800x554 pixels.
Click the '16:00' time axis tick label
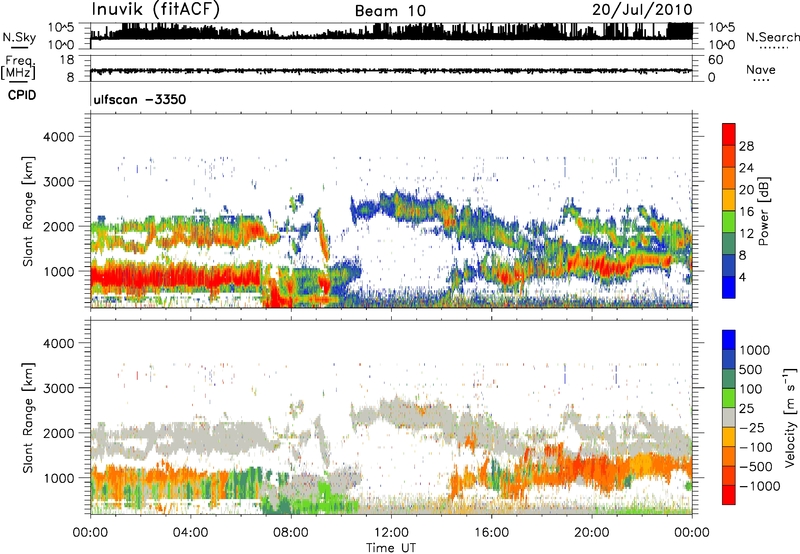(491, 533)
